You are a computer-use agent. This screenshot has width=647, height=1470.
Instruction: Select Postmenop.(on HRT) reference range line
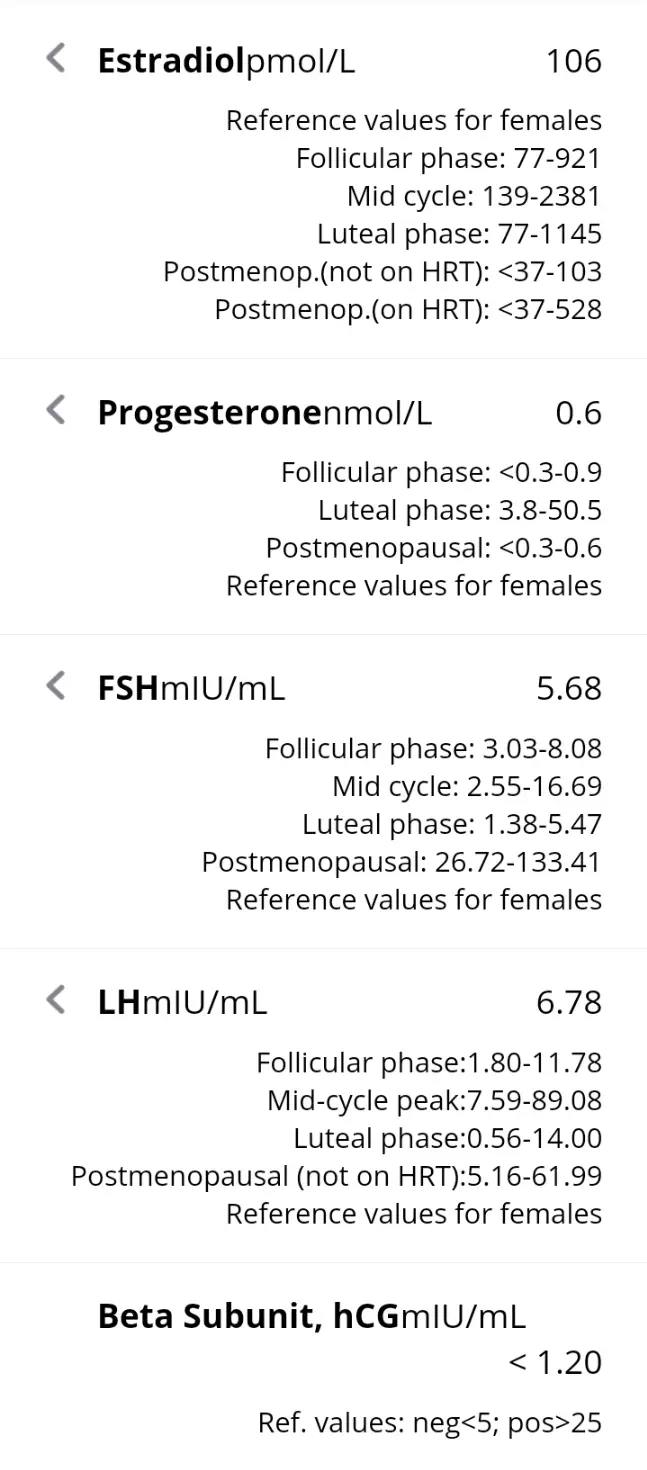[408, 309]
